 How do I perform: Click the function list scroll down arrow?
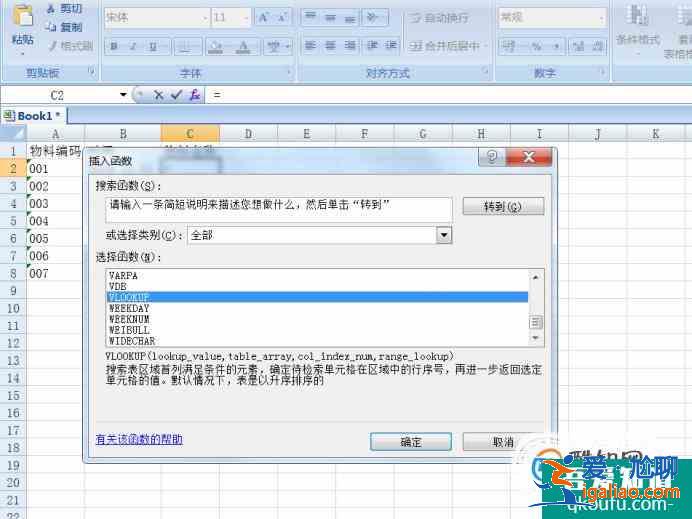coord(535,338)
